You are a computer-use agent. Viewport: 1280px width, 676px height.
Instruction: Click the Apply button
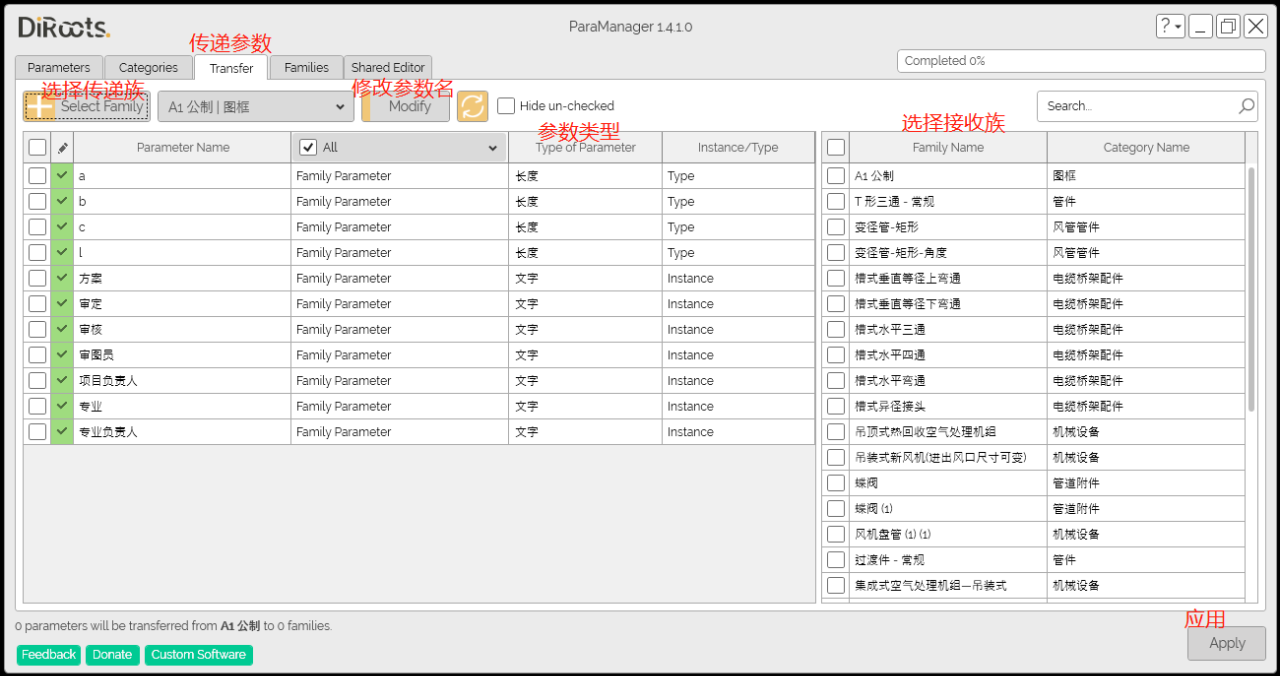(1227, 643)
